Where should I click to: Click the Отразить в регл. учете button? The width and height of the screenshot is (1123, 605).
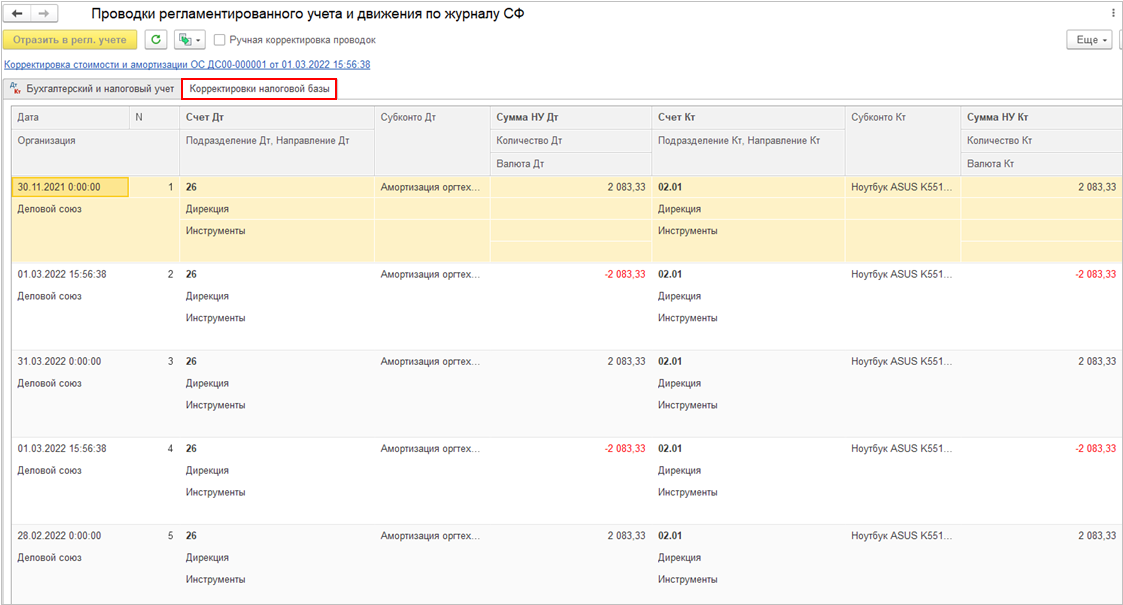coord(70,40)
